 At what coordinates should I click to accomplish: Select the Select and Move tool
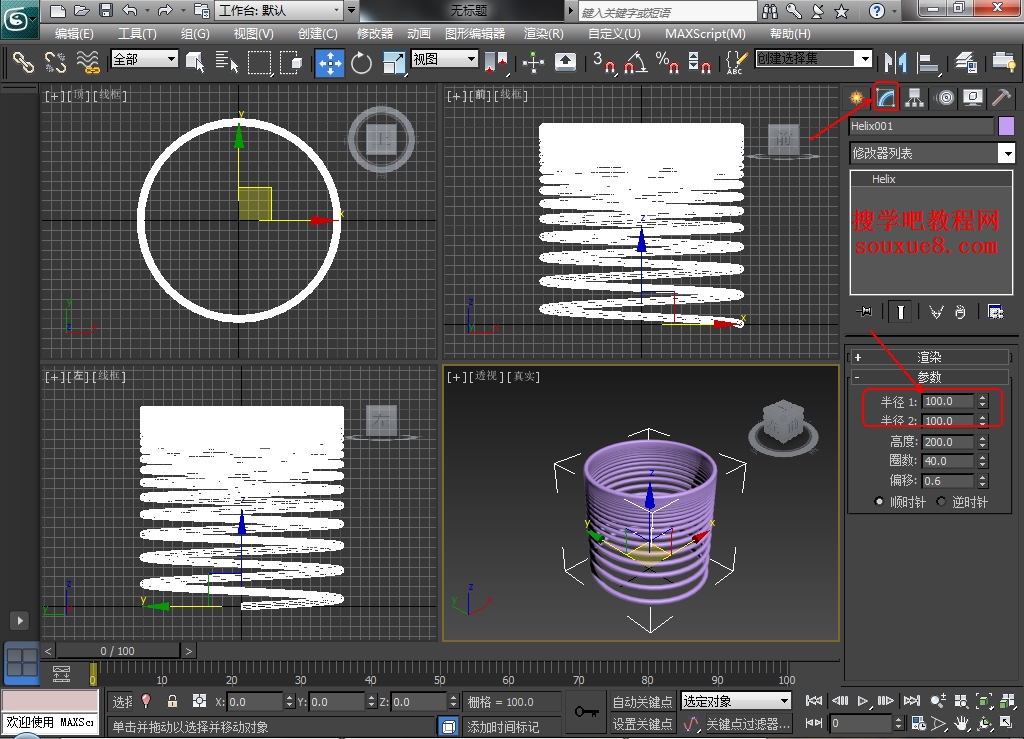(330, 62)
